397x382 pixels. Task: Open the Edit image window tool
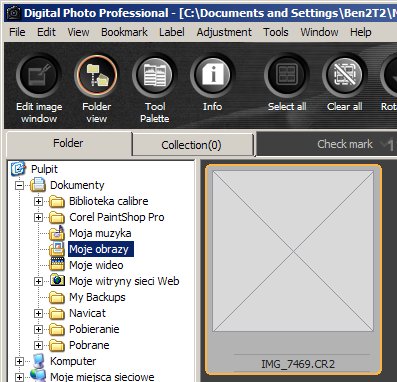pyautogui.click(x=39, y=76)
